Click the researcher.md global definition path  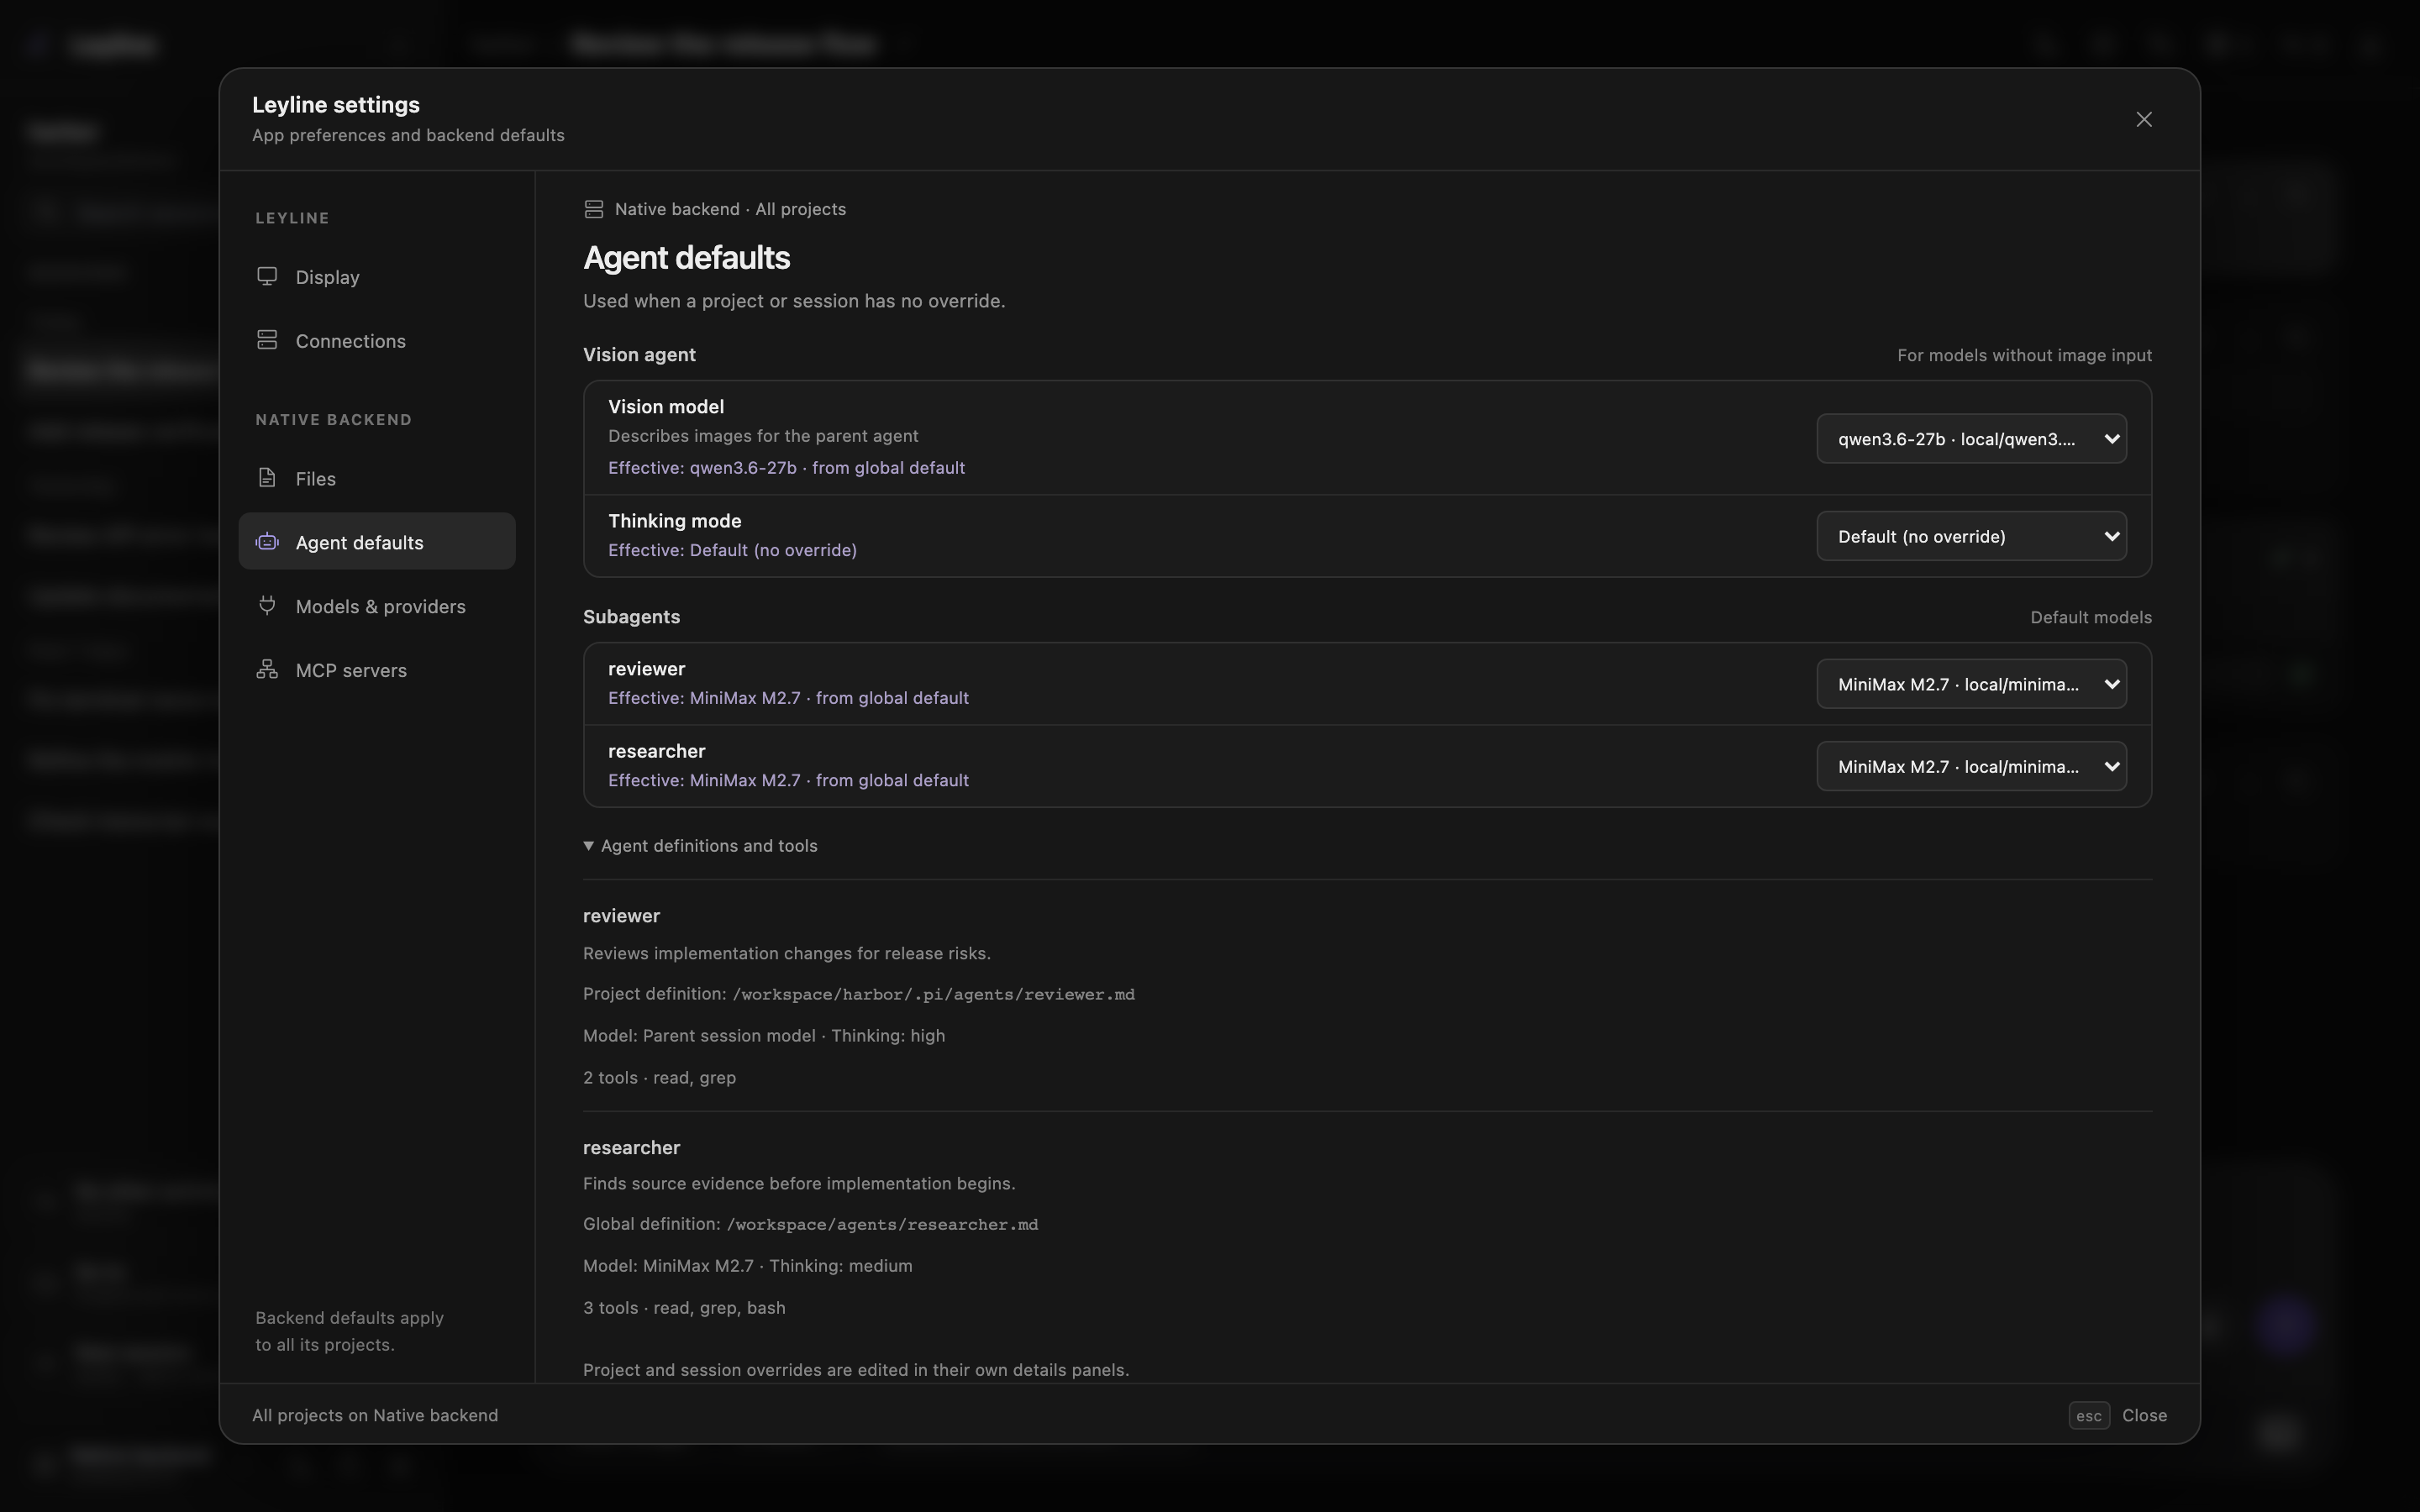pos(882,1224)
